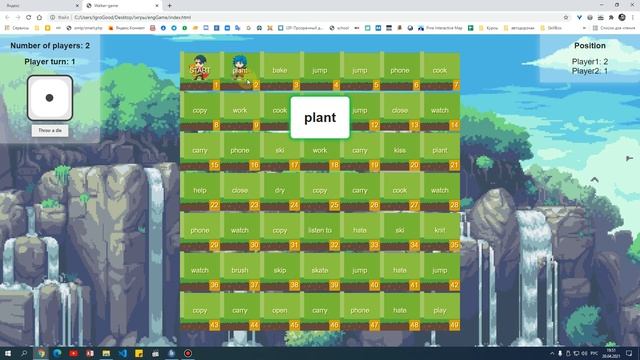Expand the system tray hidden icons chevron
Image resolution: width=640 pixels, height=360 pixels.
click(552, 353)
